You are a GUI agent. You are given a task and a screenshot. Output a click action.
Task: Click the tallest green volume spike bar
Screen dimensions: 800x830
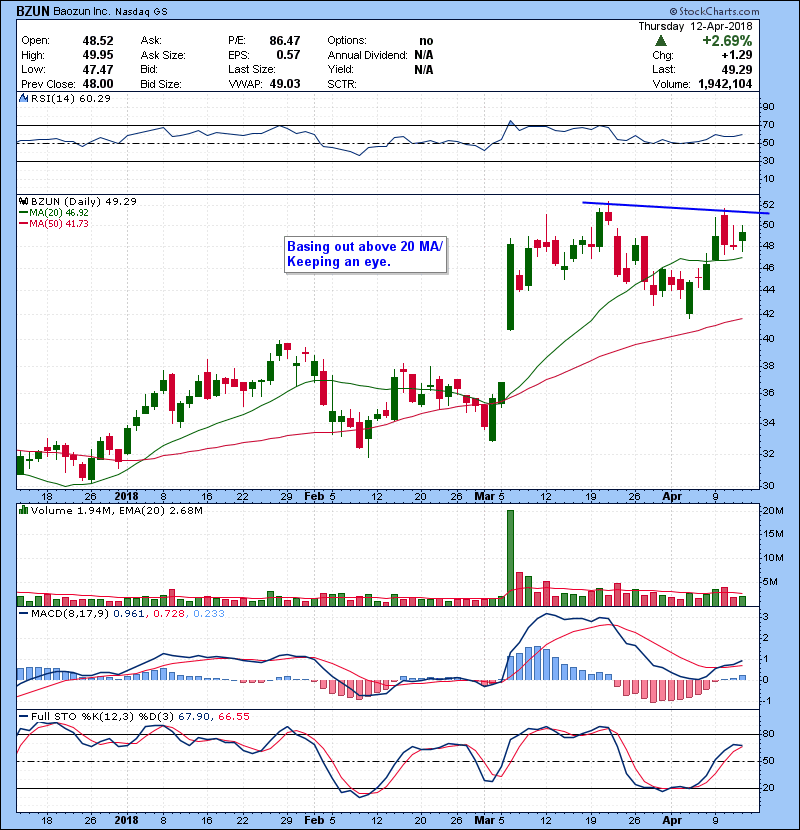[x=510, y=558]
